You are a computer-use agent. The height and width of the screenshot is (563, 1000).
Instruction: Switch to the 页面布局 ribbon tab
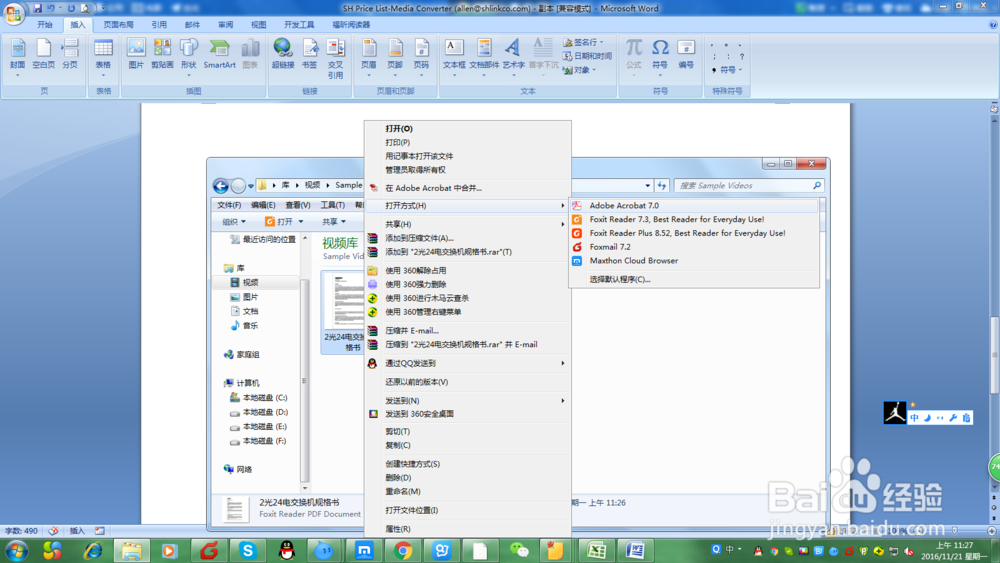[x=119, y=25]
